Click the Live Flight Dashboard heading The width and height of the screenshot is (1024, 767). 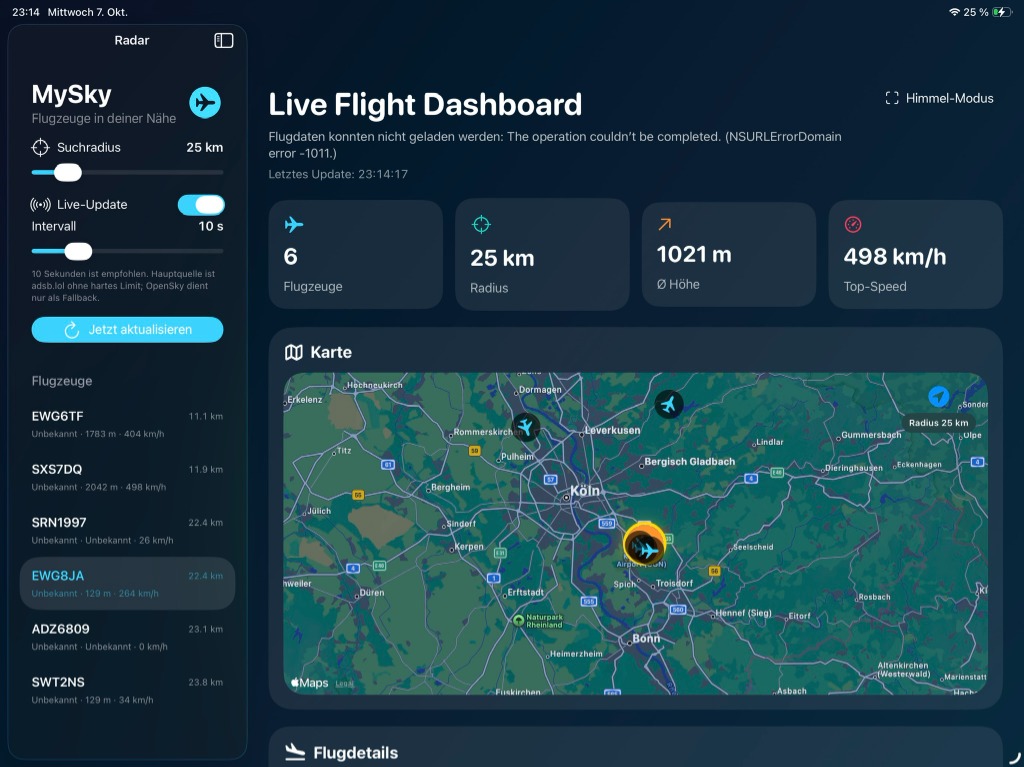[425, 105]
